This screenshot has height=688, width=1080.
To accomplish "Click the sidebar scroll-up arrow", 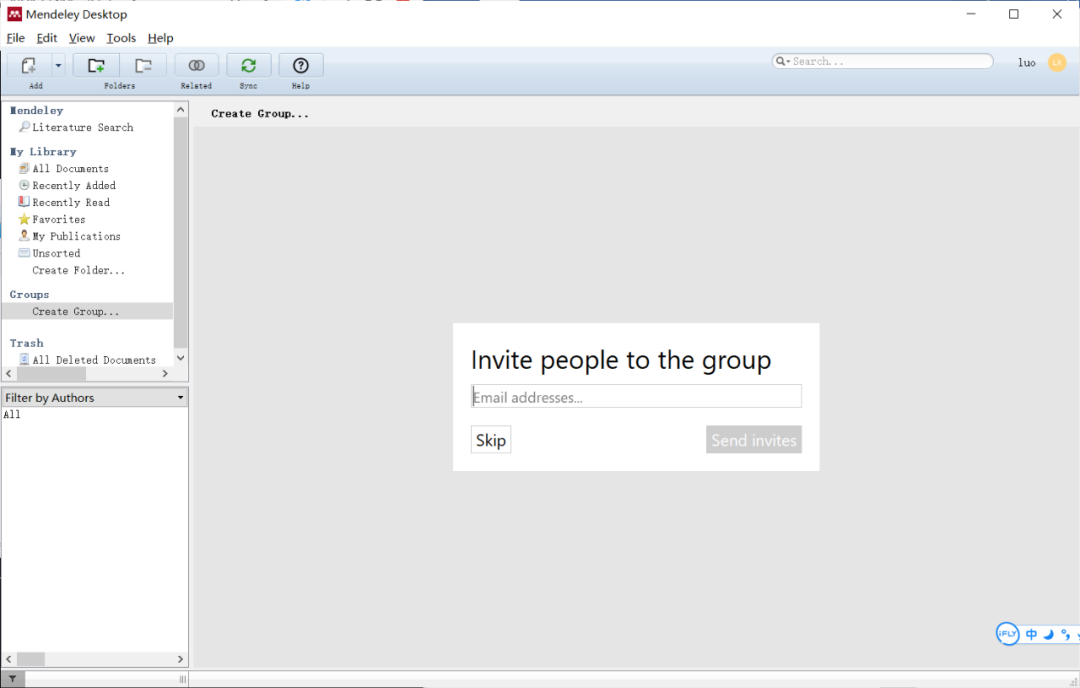I will point(180,110).
